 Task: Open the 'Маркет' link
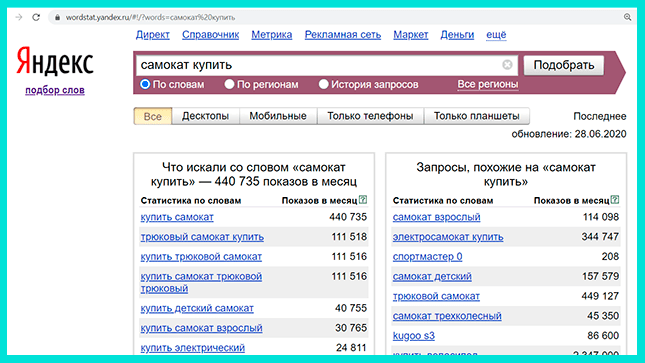pos(411,35)
